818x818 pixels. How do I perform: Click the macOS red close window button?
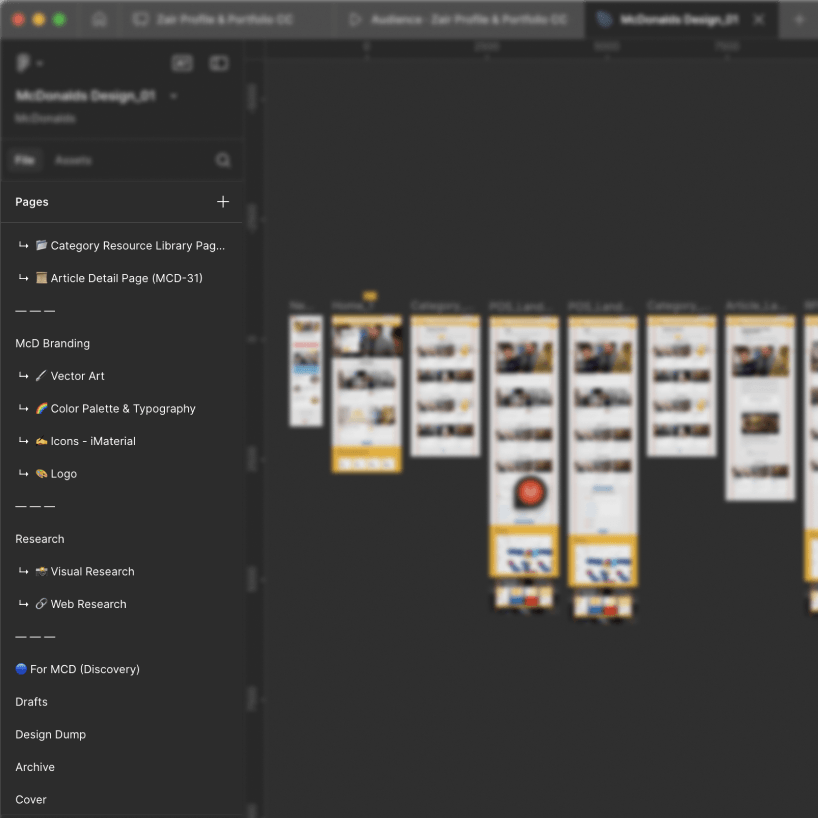(18, 20)
